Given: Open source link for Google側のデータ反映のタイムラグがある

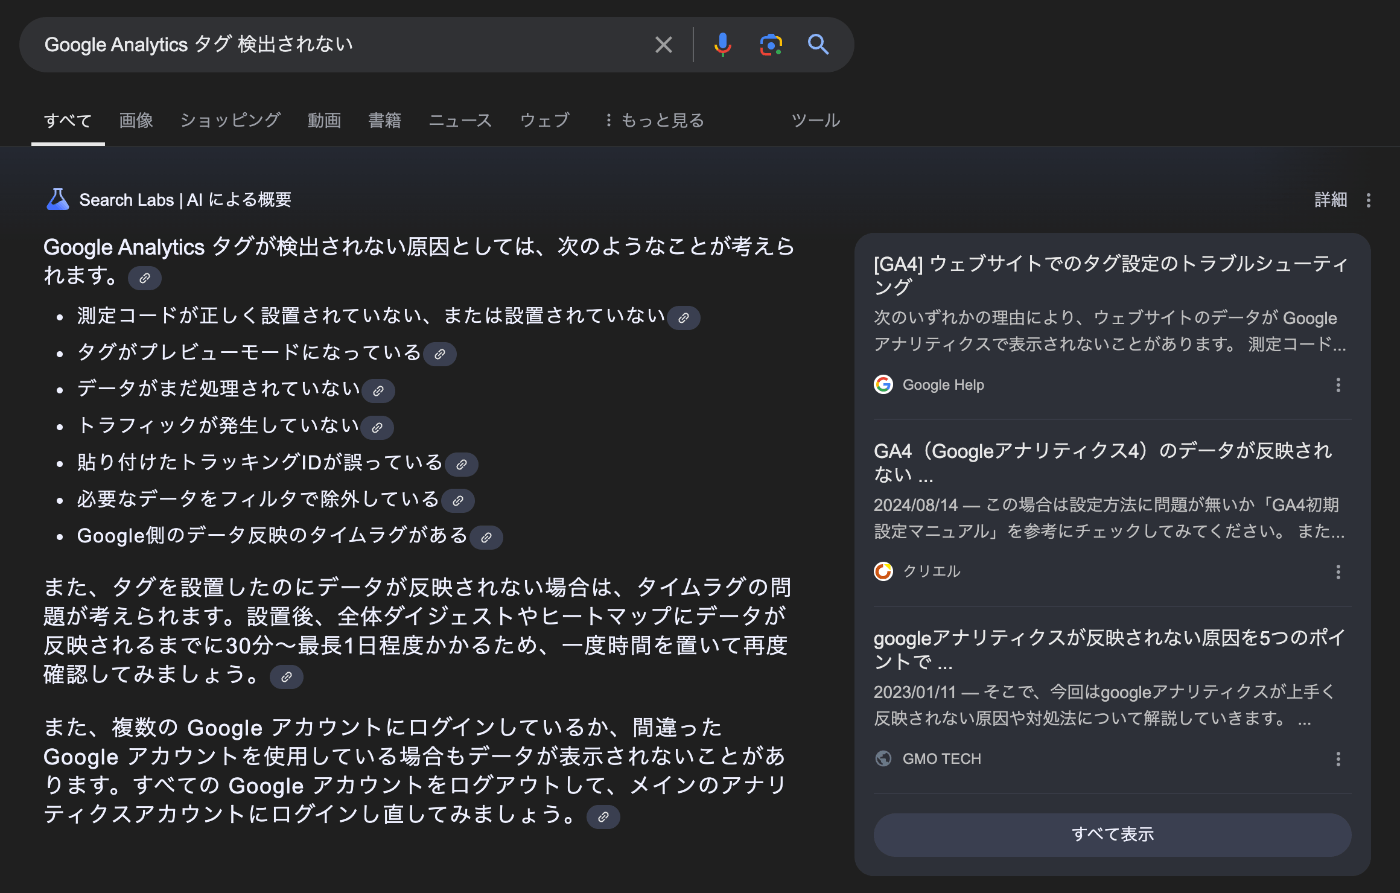Looking at the screenshot, I should pyautogui.click(x=486, y=537).
